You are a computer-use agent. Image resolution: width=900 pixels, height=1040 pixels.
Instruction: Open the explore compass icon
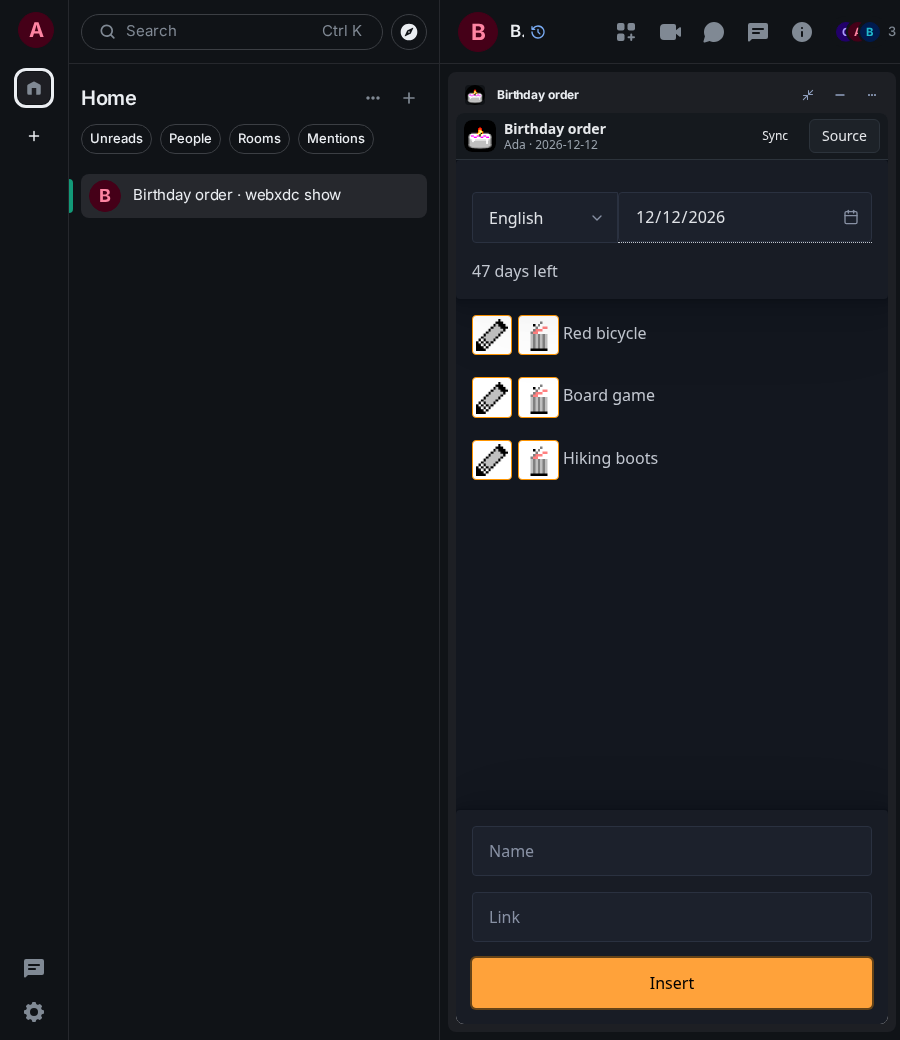coord(409,32)
